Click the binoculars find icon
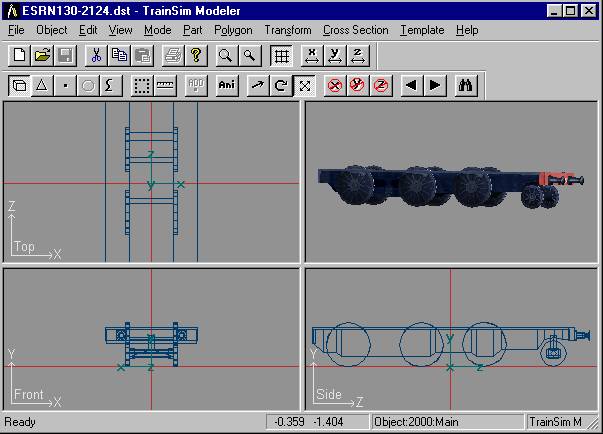Image resolution: width=603 pixels, height=434 pixels. (x=465, y=85)
